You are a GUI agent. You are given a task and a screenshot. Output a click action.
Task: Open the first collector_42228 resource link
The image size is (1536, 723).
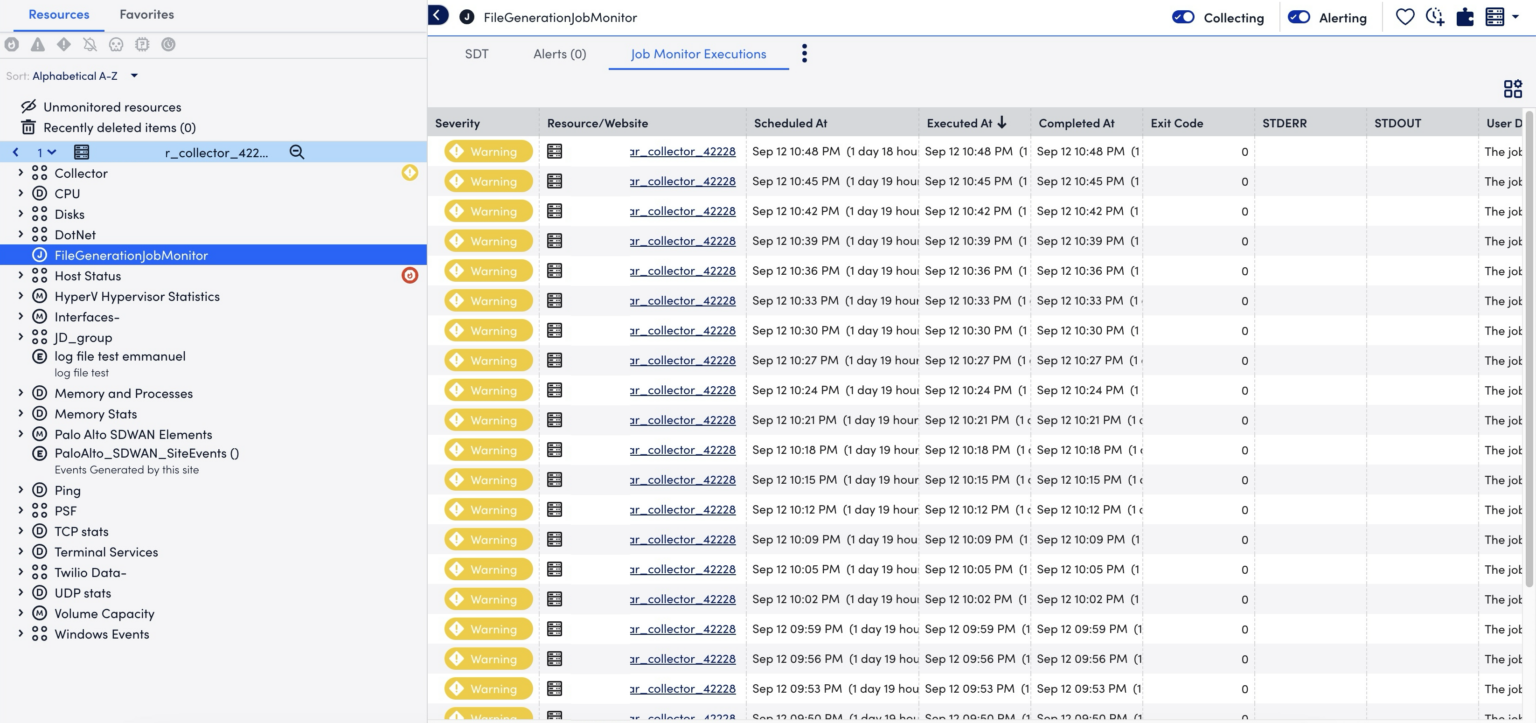click(x=683, y=152)
